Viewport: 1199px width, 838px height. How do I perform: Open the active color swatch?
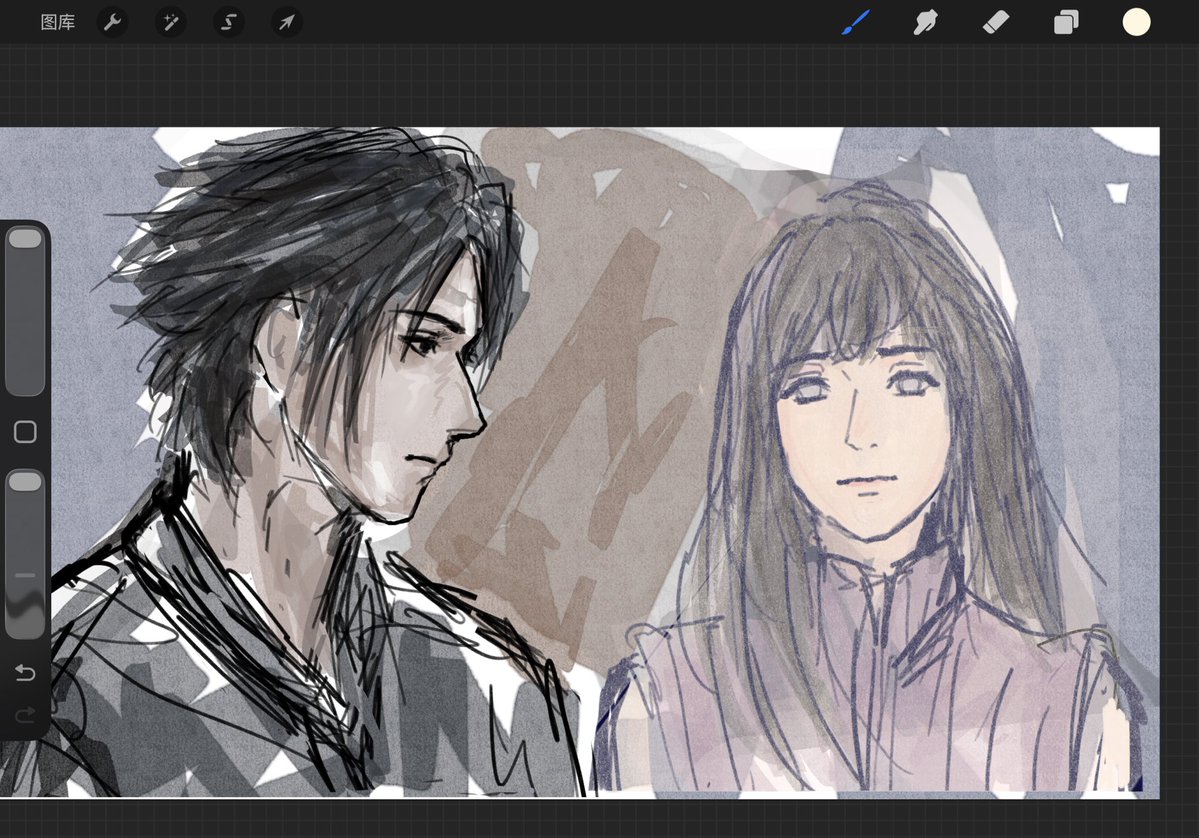[1136, 22]
